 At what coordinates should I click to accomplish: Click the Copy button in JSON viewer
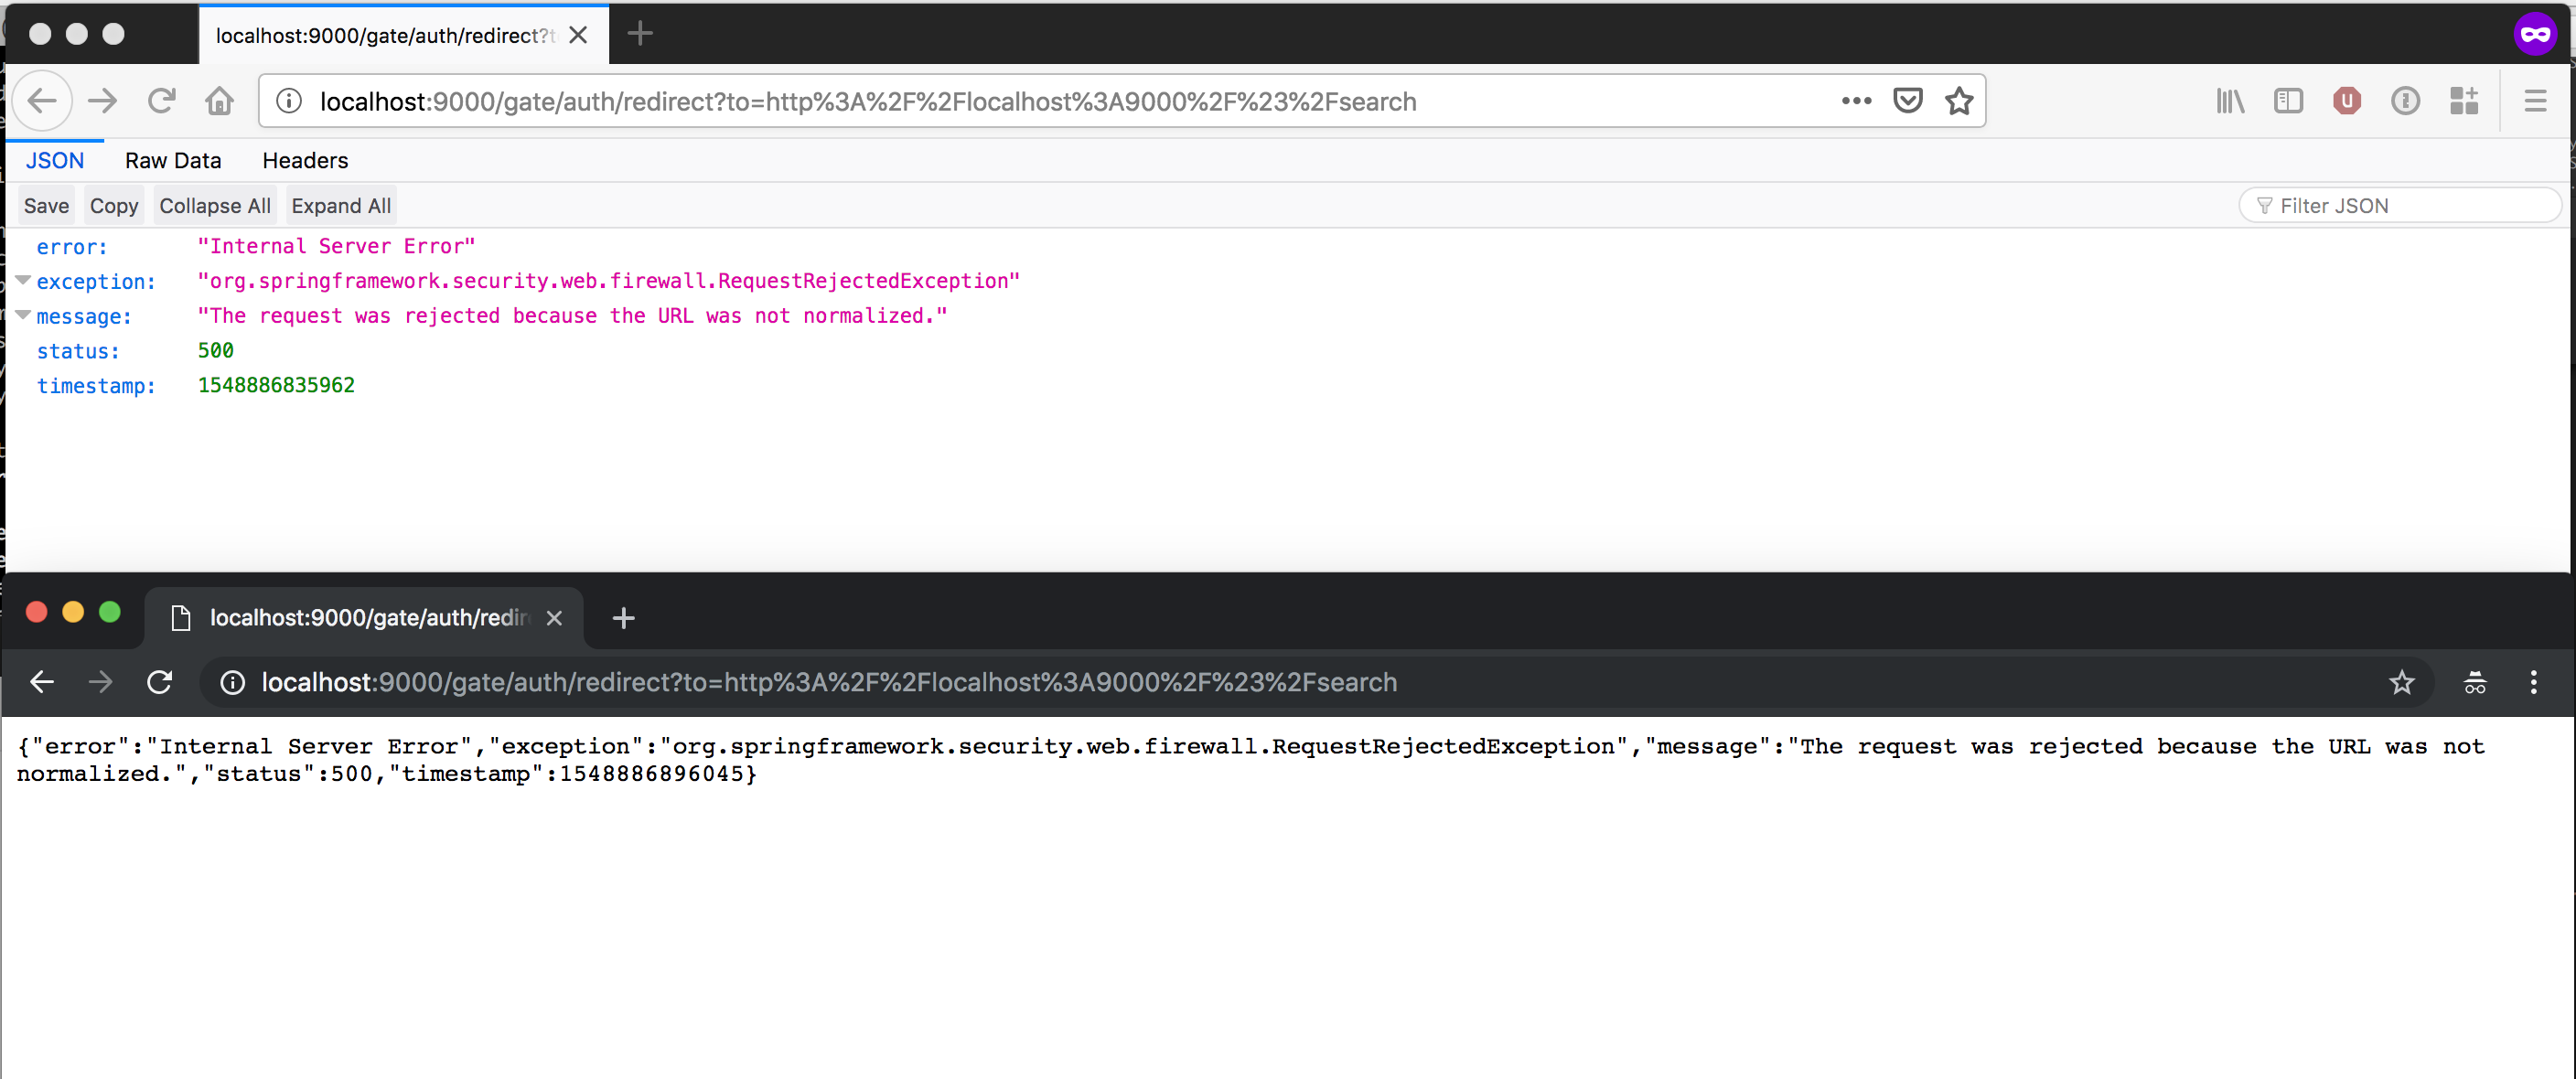(113, 205)
